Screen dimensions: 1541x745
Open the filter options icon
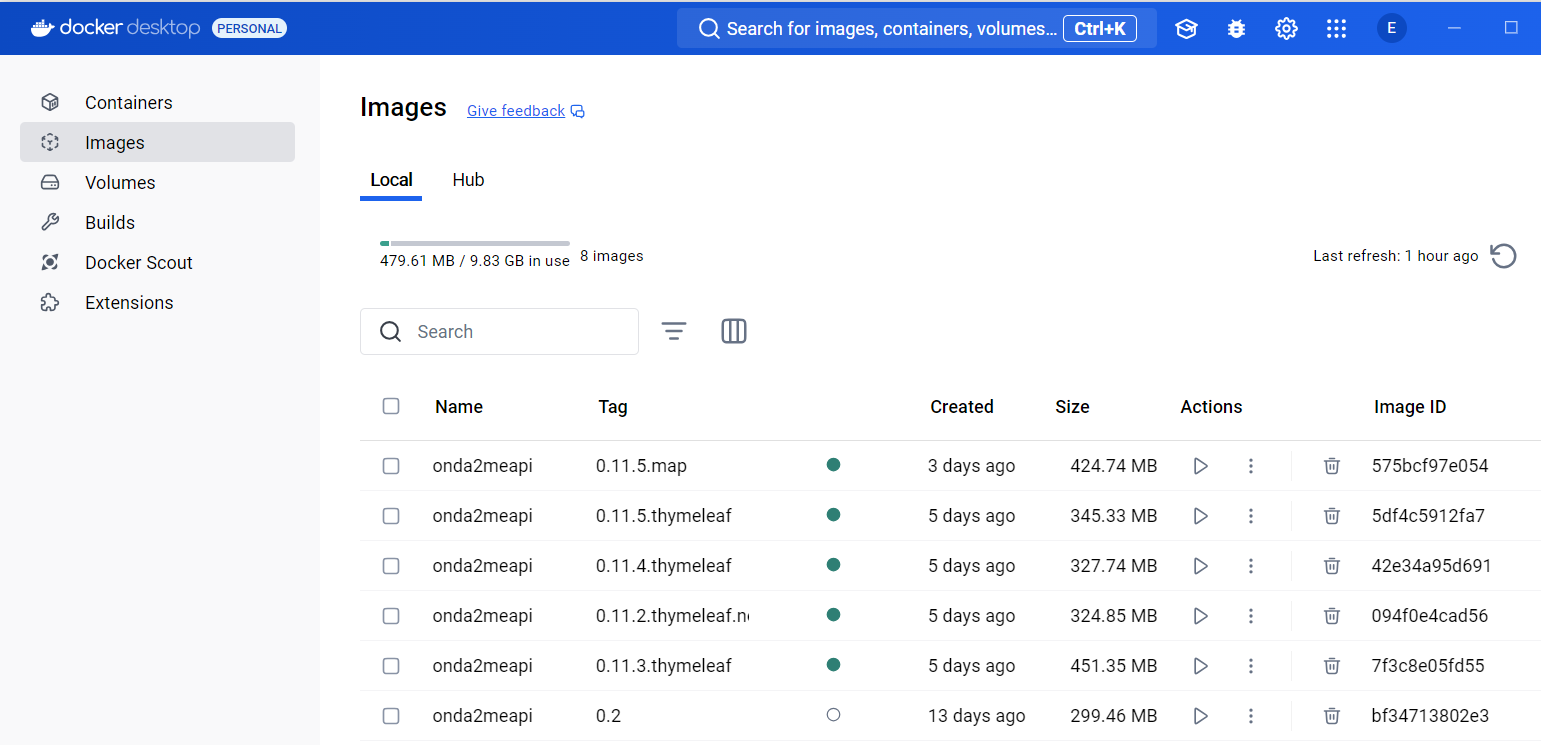pos(674,331)
